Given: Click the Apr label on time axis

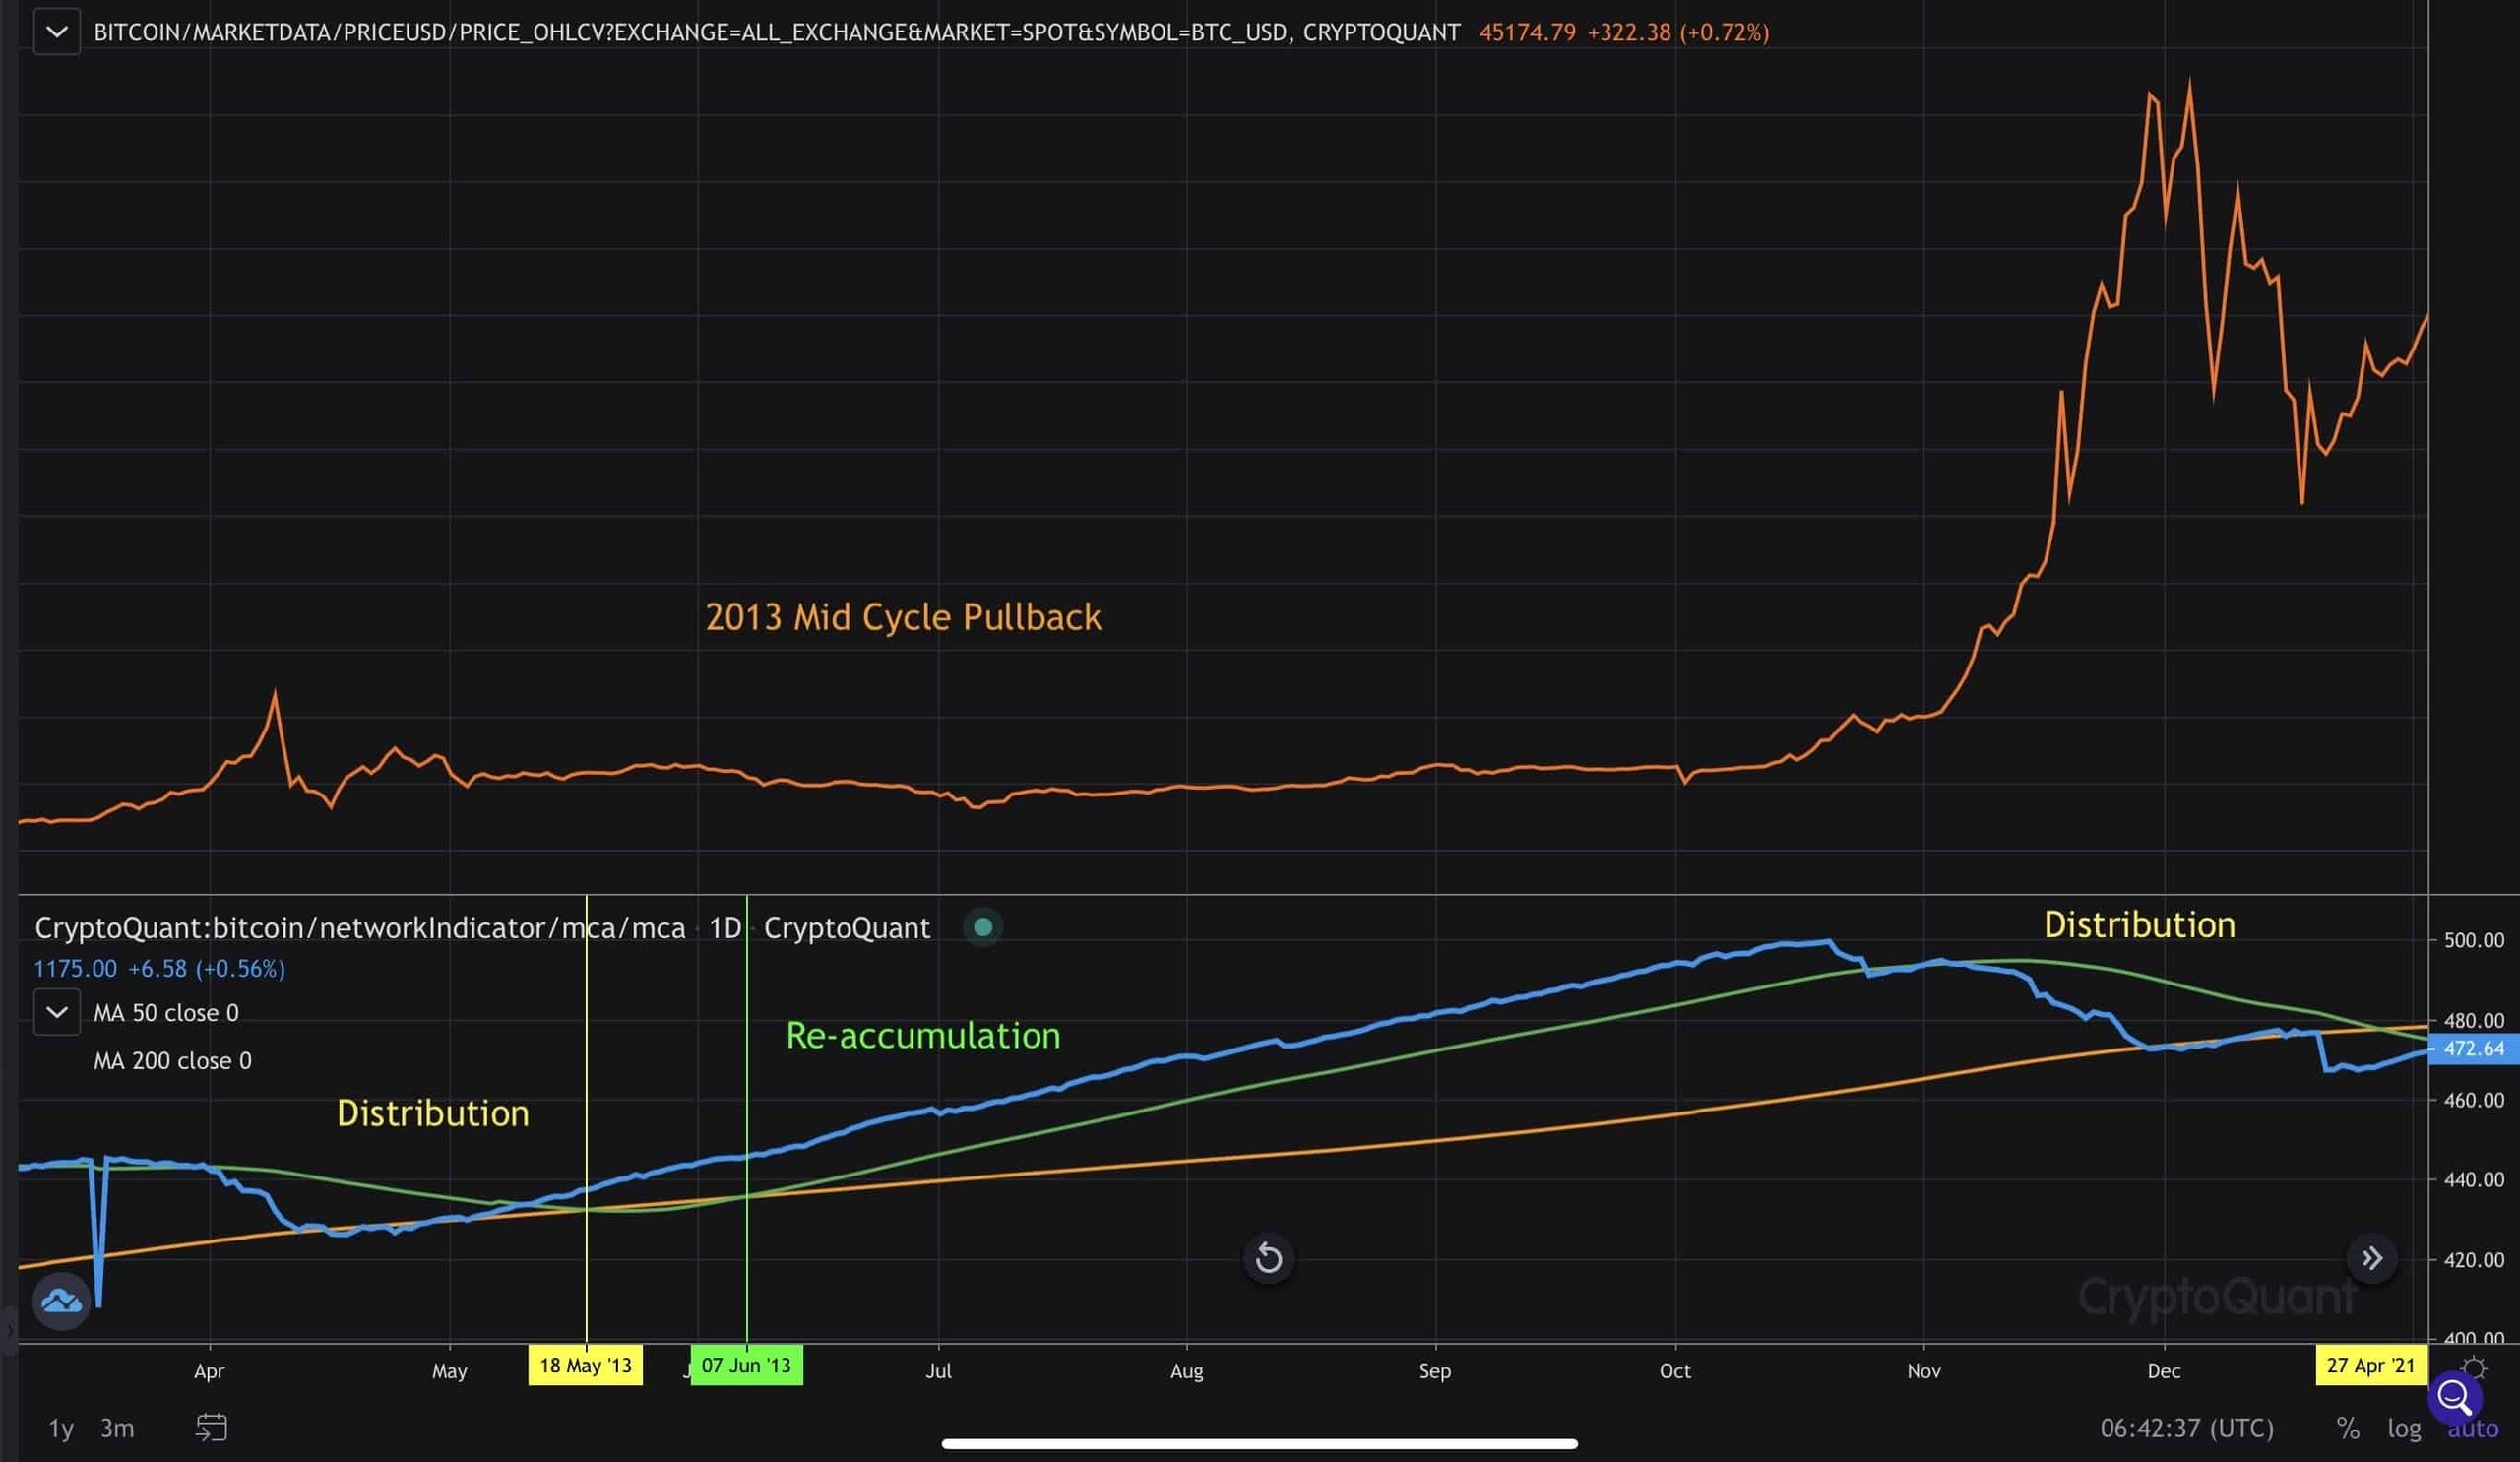Looking at the screenshot, I should pyautogui.click(x=209, y=1371).
